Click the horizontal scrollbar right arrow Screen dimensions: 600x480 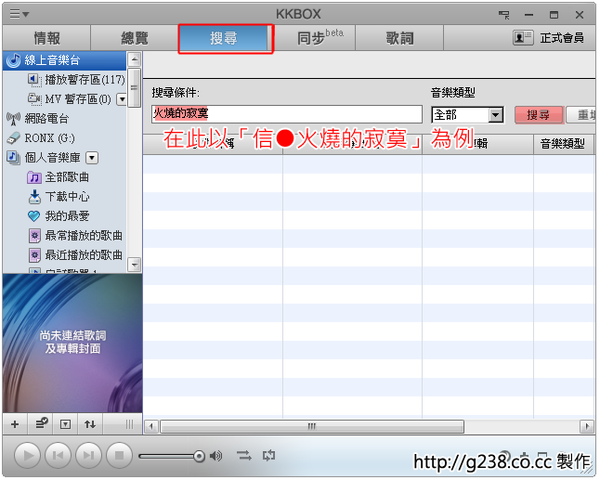pos(587,426)
